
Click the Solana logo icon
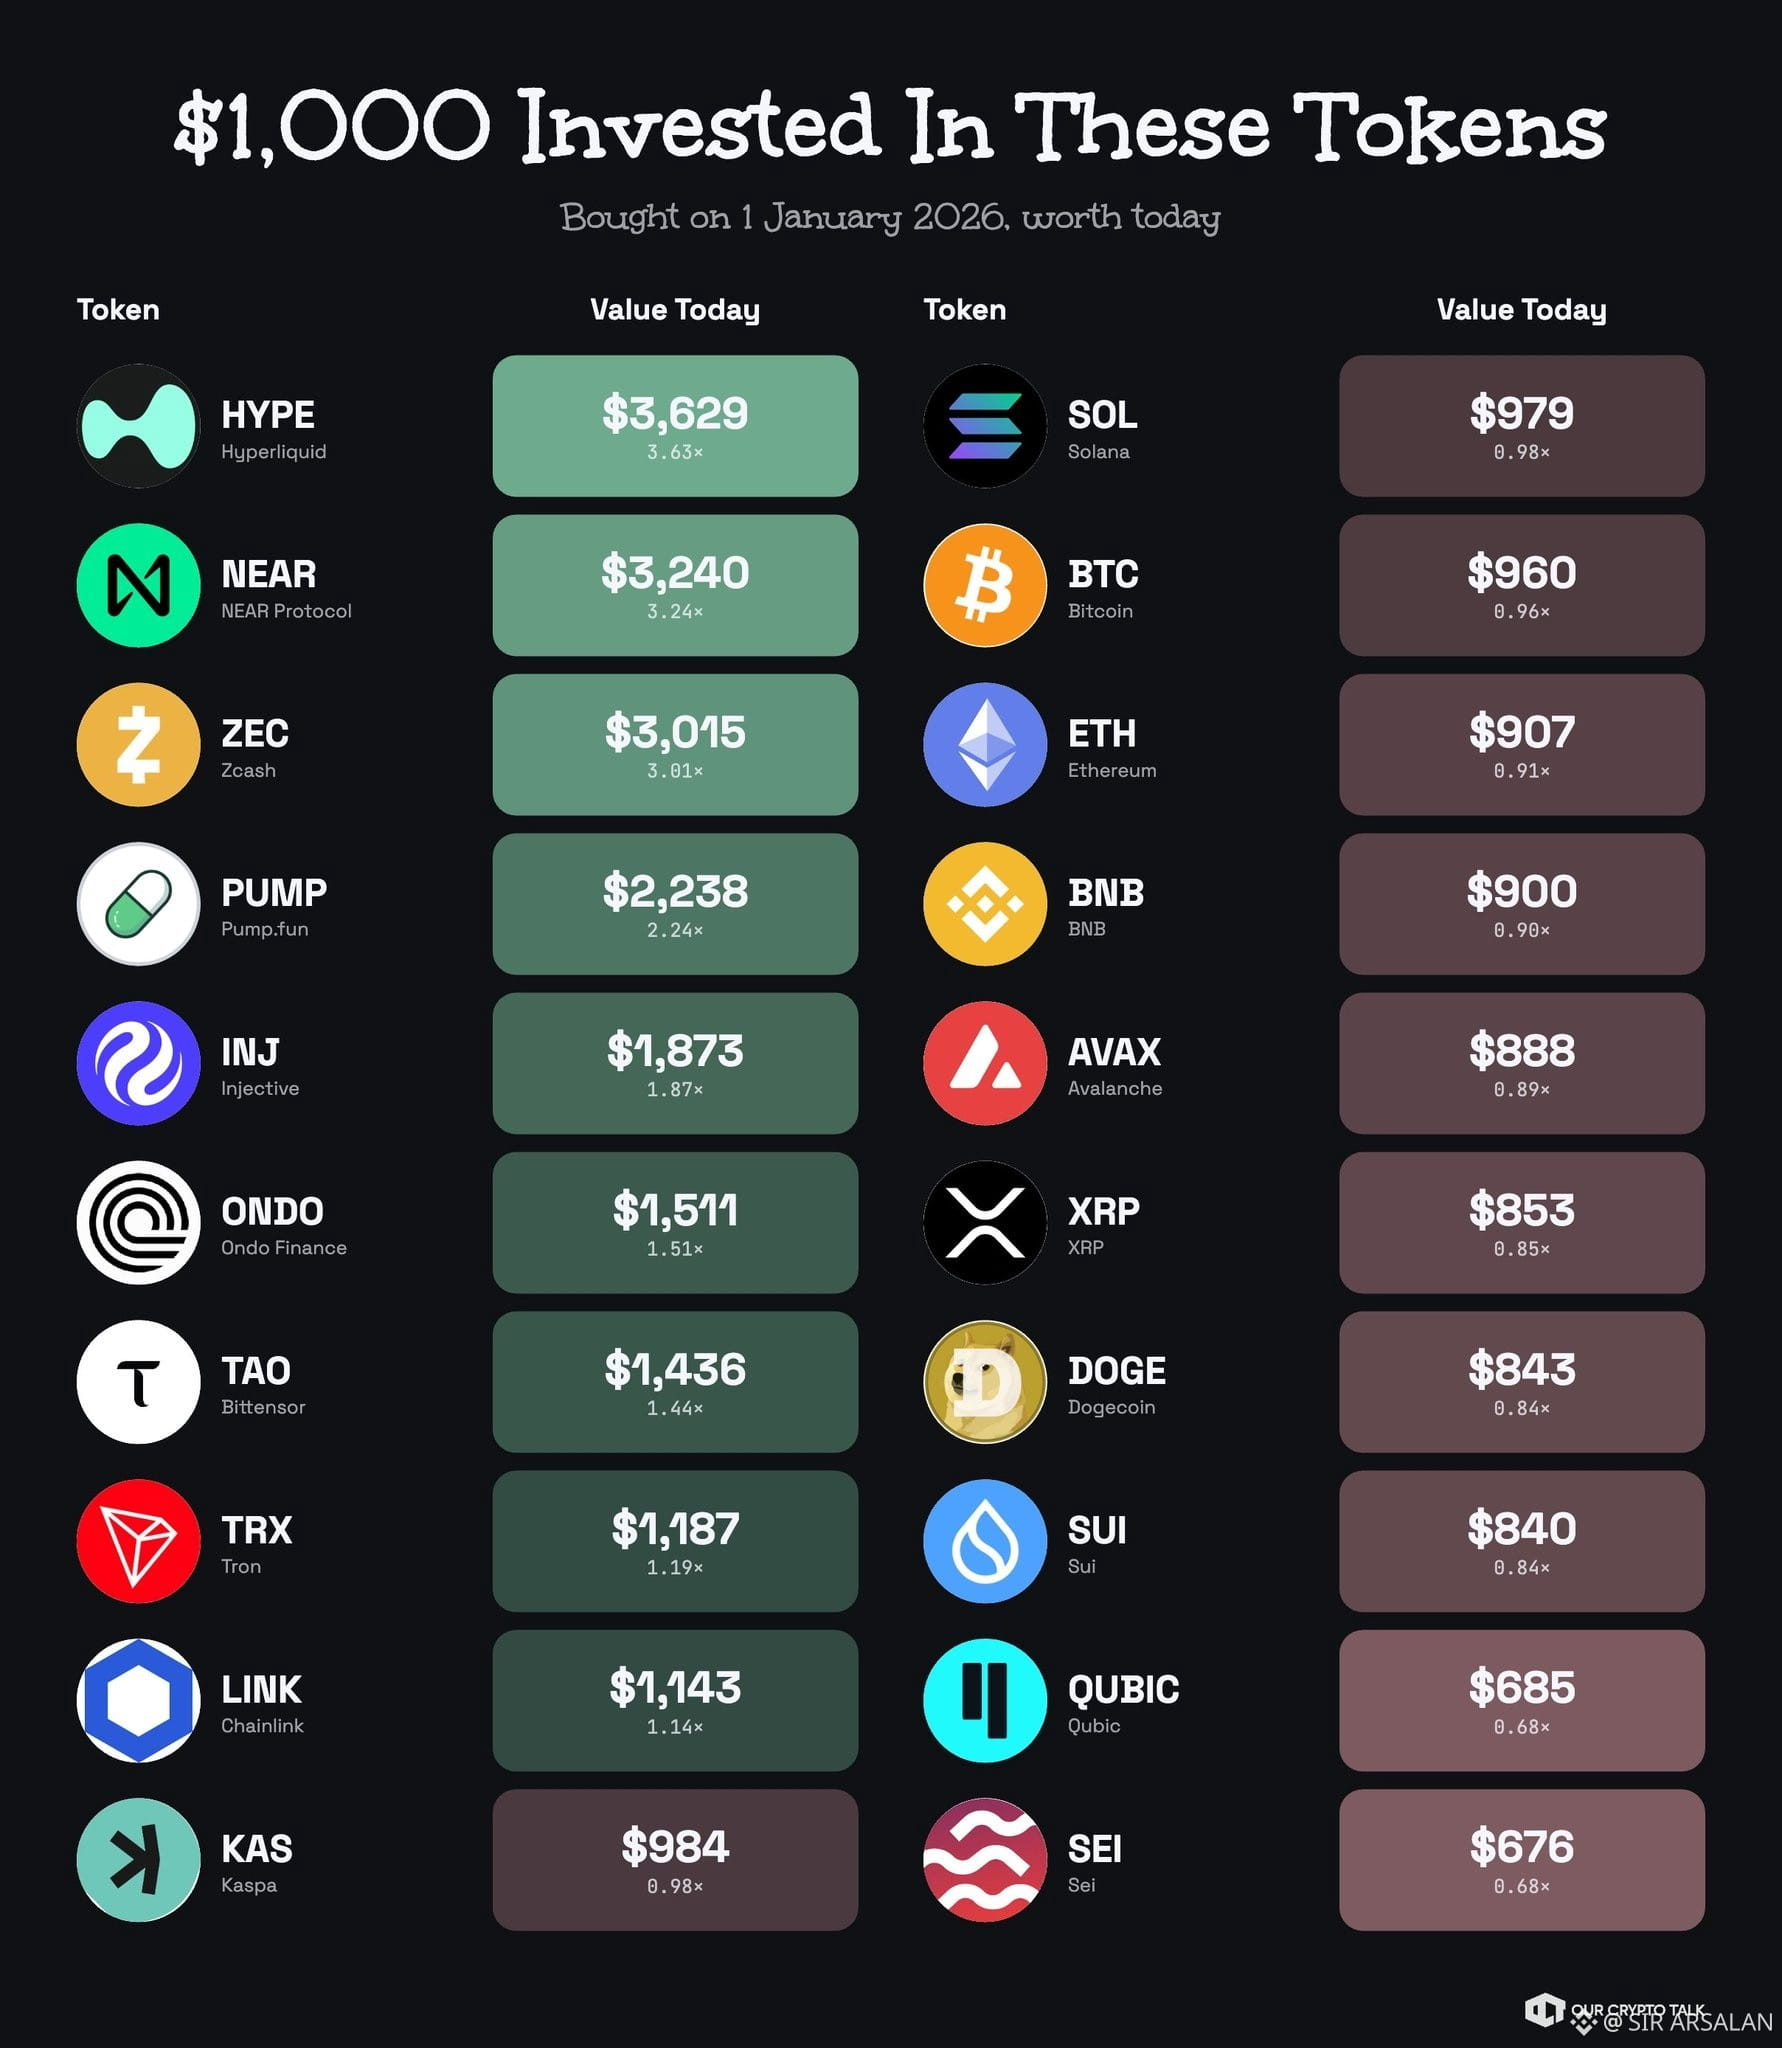(985, 426)
